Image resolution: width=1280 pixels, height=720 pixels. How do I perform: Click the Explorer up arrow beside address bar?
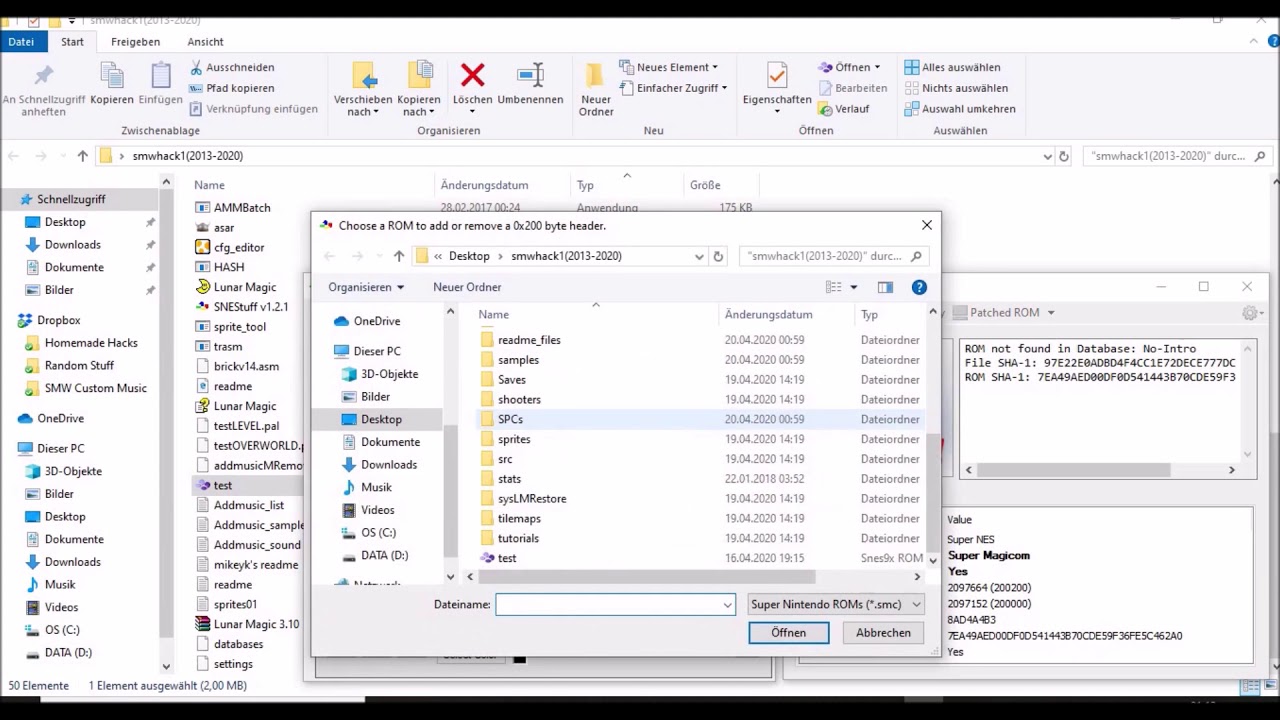83,156
